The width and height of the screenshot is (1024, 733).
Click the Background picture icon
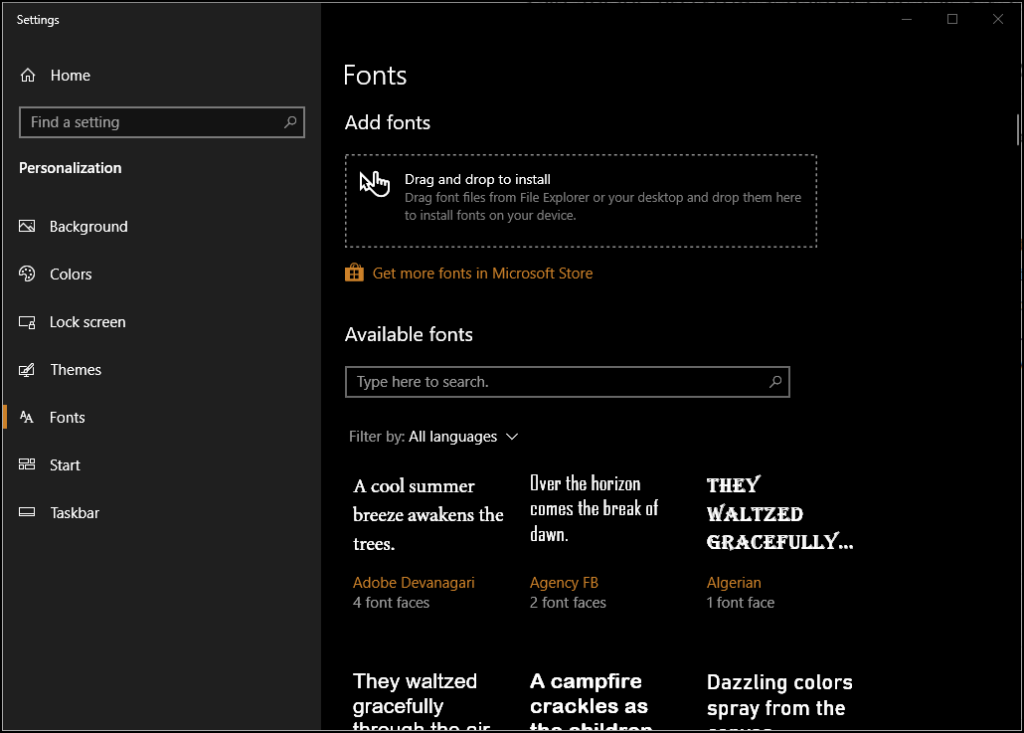point(26,226)
